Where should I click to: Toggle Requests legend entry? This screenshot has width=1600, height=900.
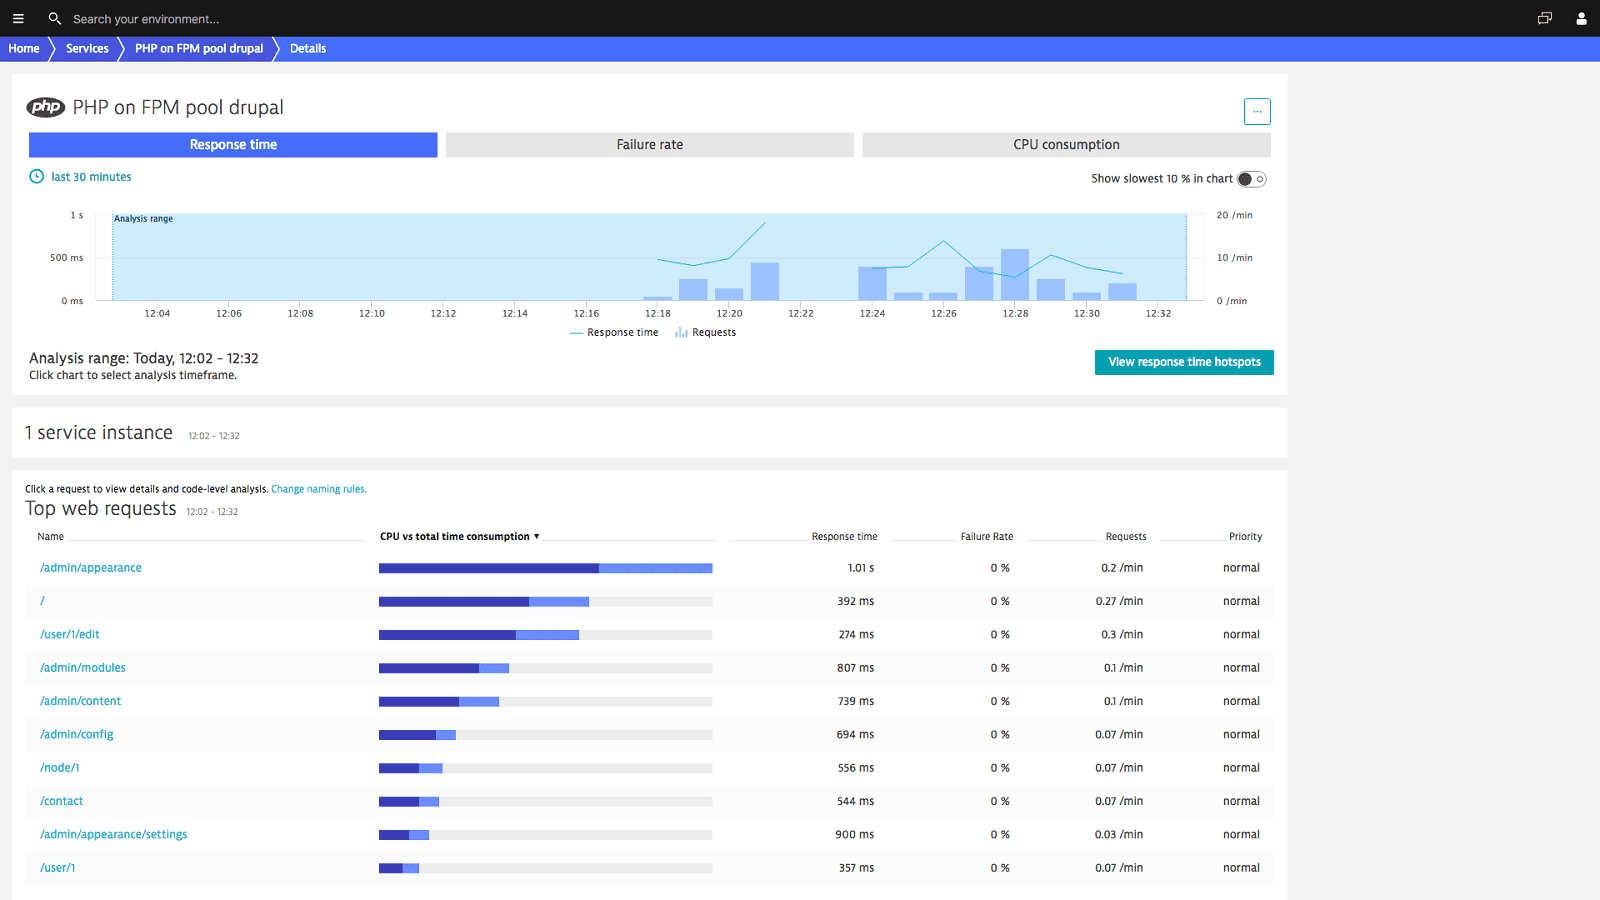tap(705, 333)
